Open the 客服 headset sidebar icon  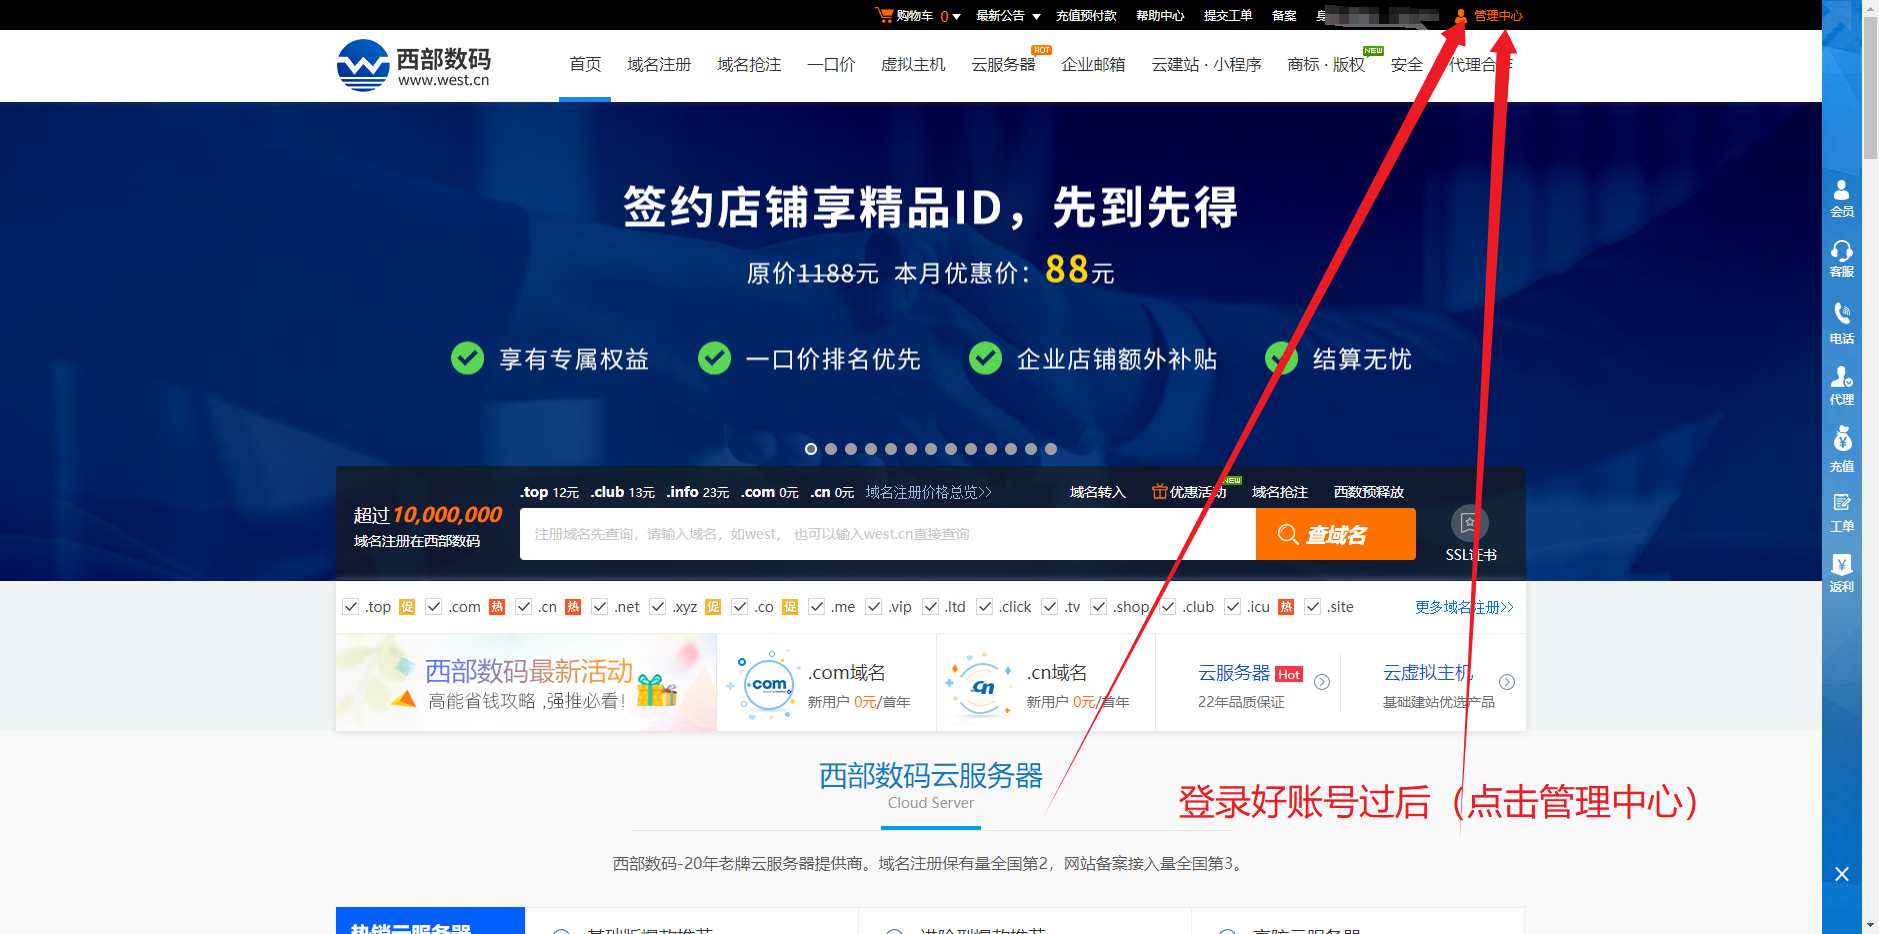pos(1842,259)
